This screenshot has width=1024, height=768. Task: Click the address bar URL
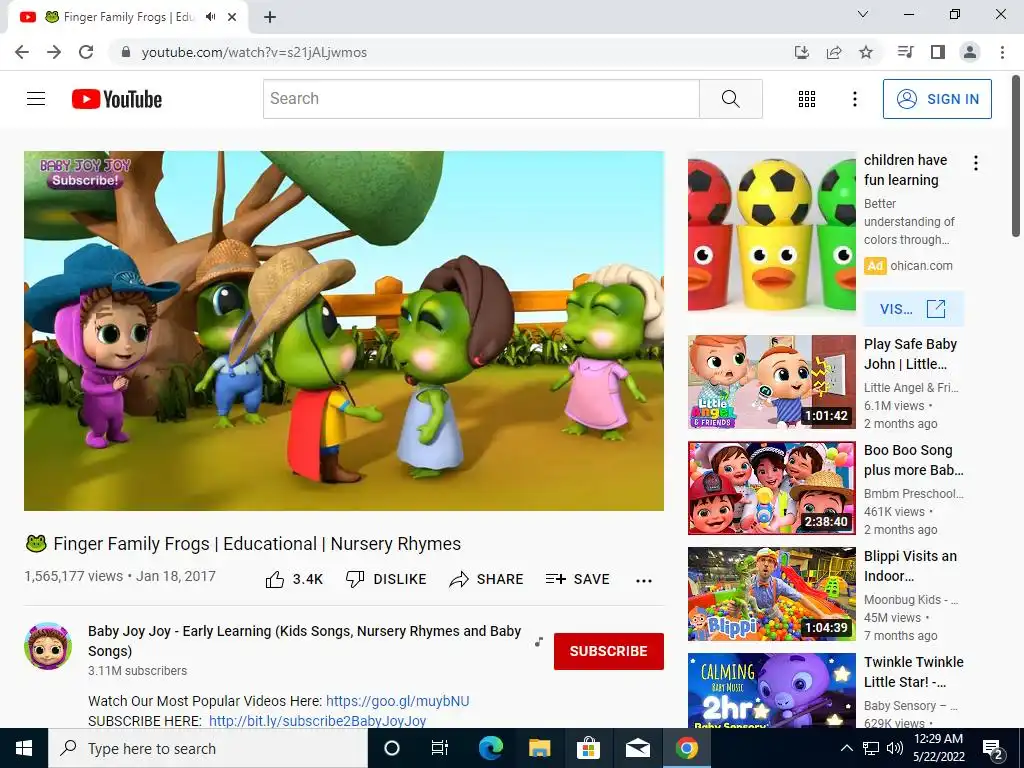[x=254, y=52]
